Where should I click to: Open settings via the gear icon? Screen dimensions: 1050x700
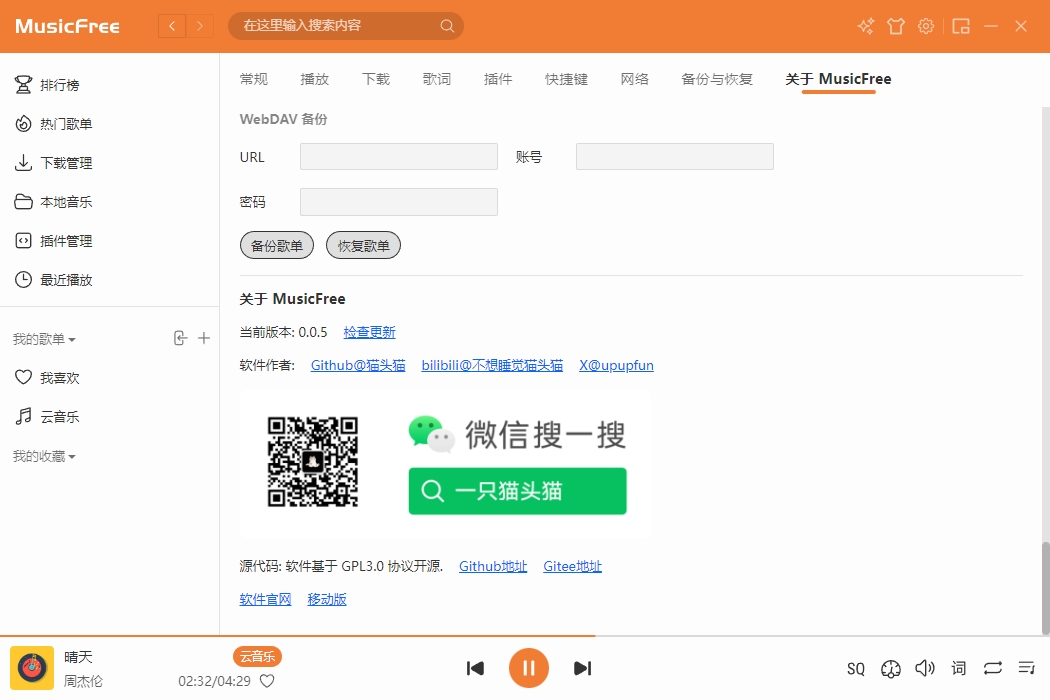(926, 26)
